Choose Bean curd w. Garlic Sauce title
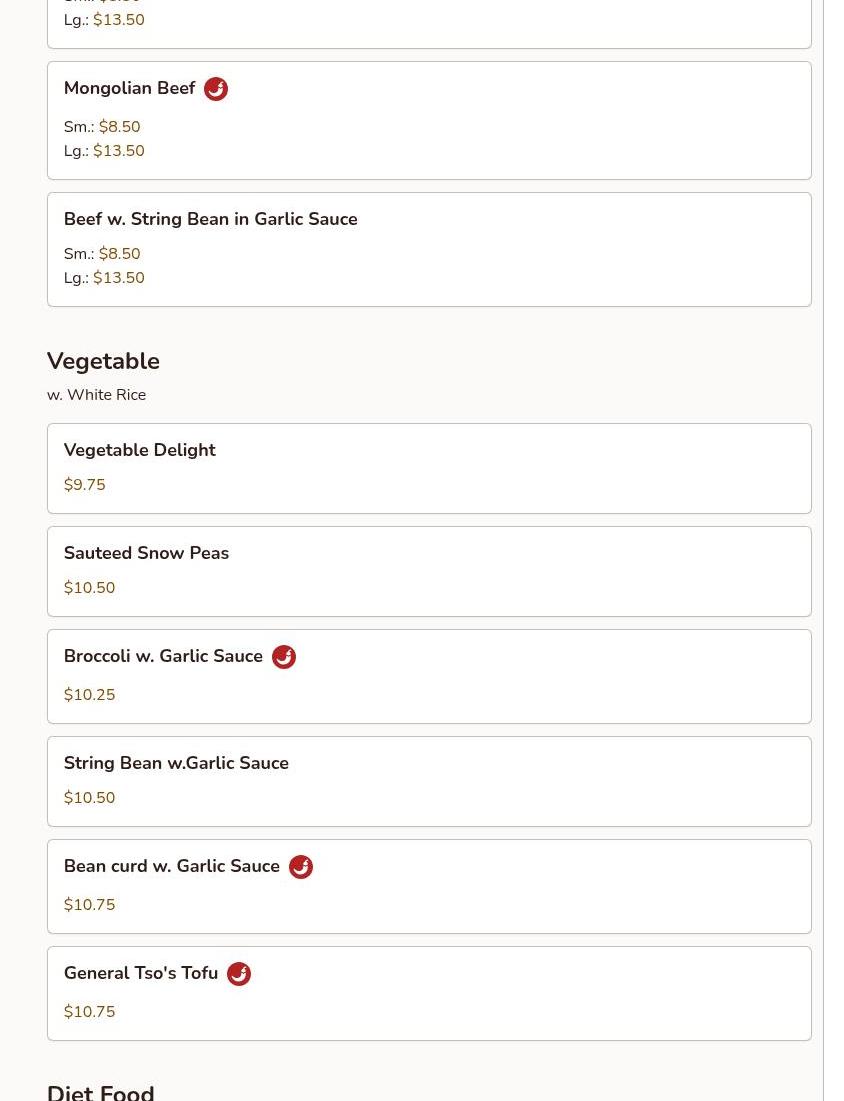844x1101 pixels. [171, 866]
